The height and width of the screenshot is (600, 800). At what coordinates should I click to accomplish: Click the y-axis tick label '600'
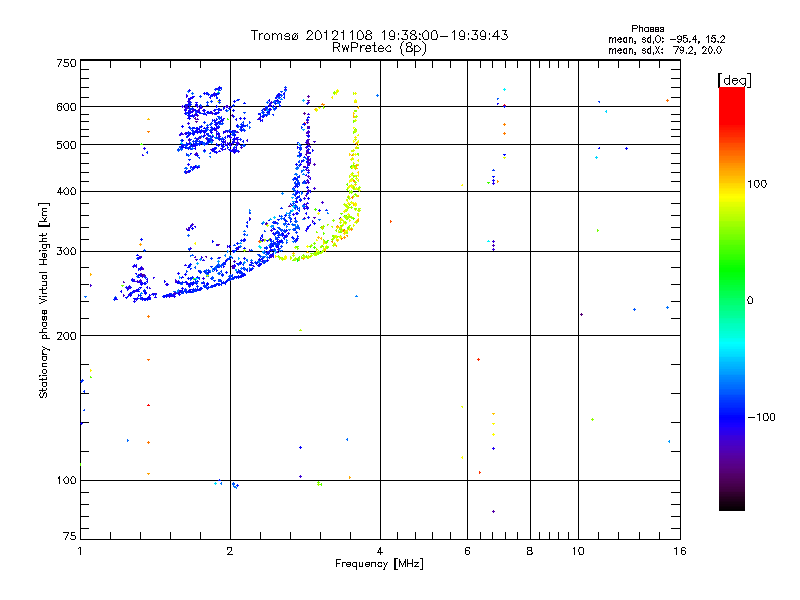pos(66,107)
